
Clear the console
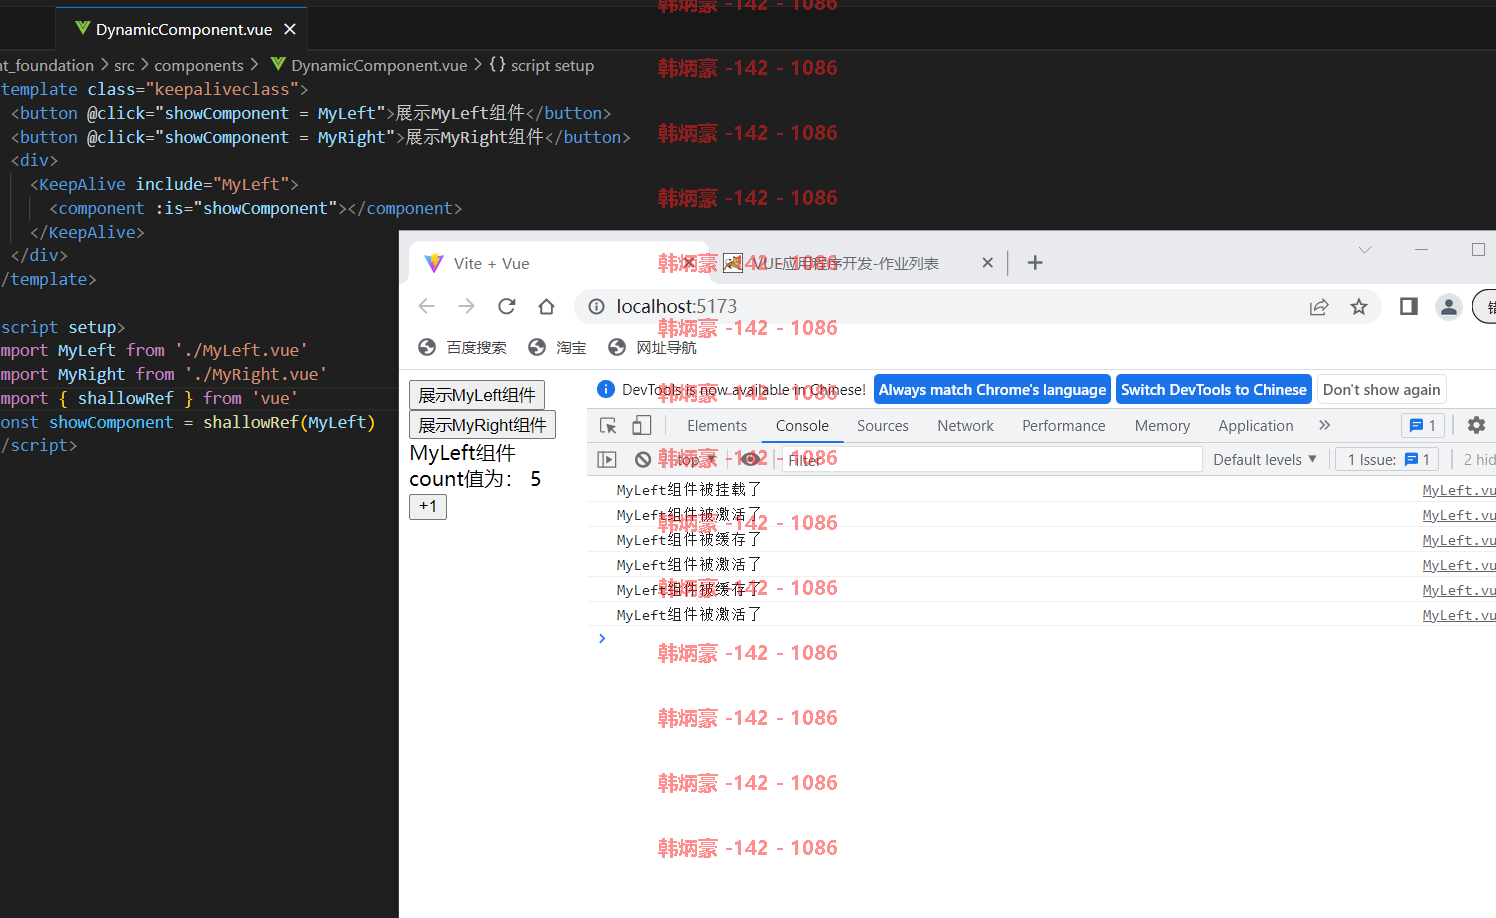point(643,459)
